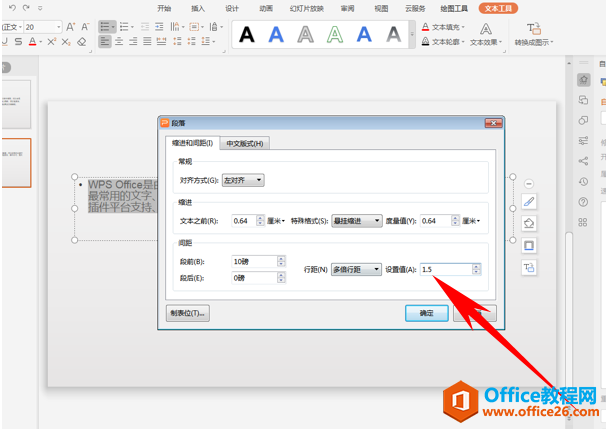
Task: Open the special format dropdown (悬挂缩进)
Action: [357, 221]
